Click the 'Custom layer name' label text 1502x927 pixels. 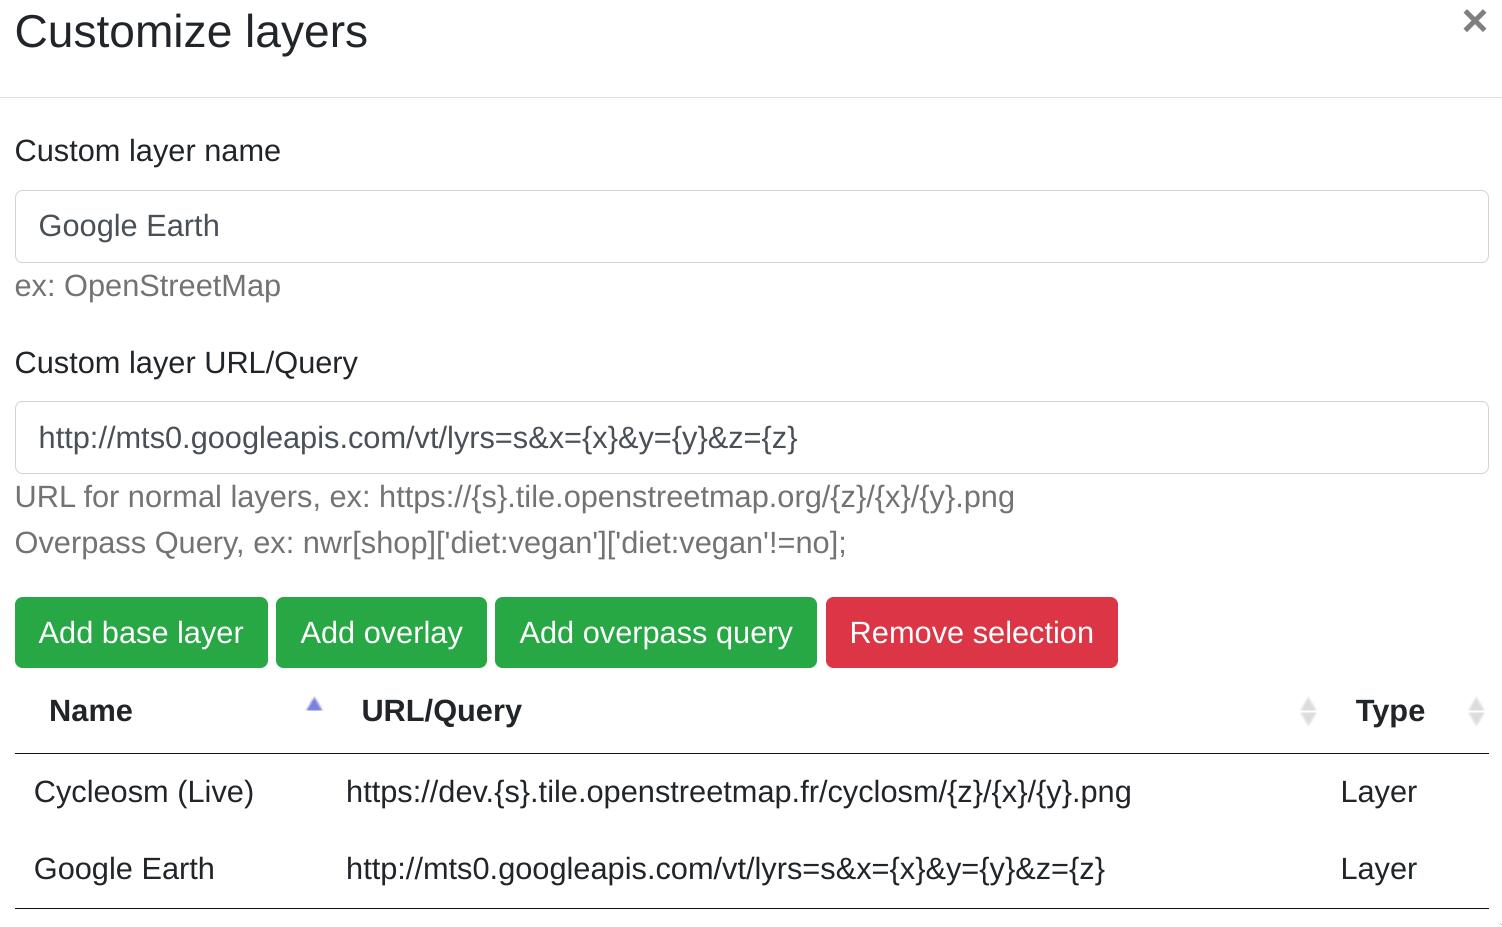coord(148,151)
